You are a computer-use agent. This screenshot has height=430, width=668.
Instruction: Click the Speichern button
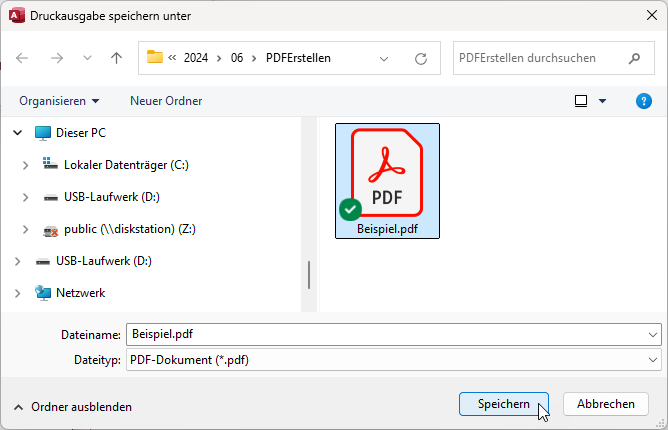tap(504, 404)
